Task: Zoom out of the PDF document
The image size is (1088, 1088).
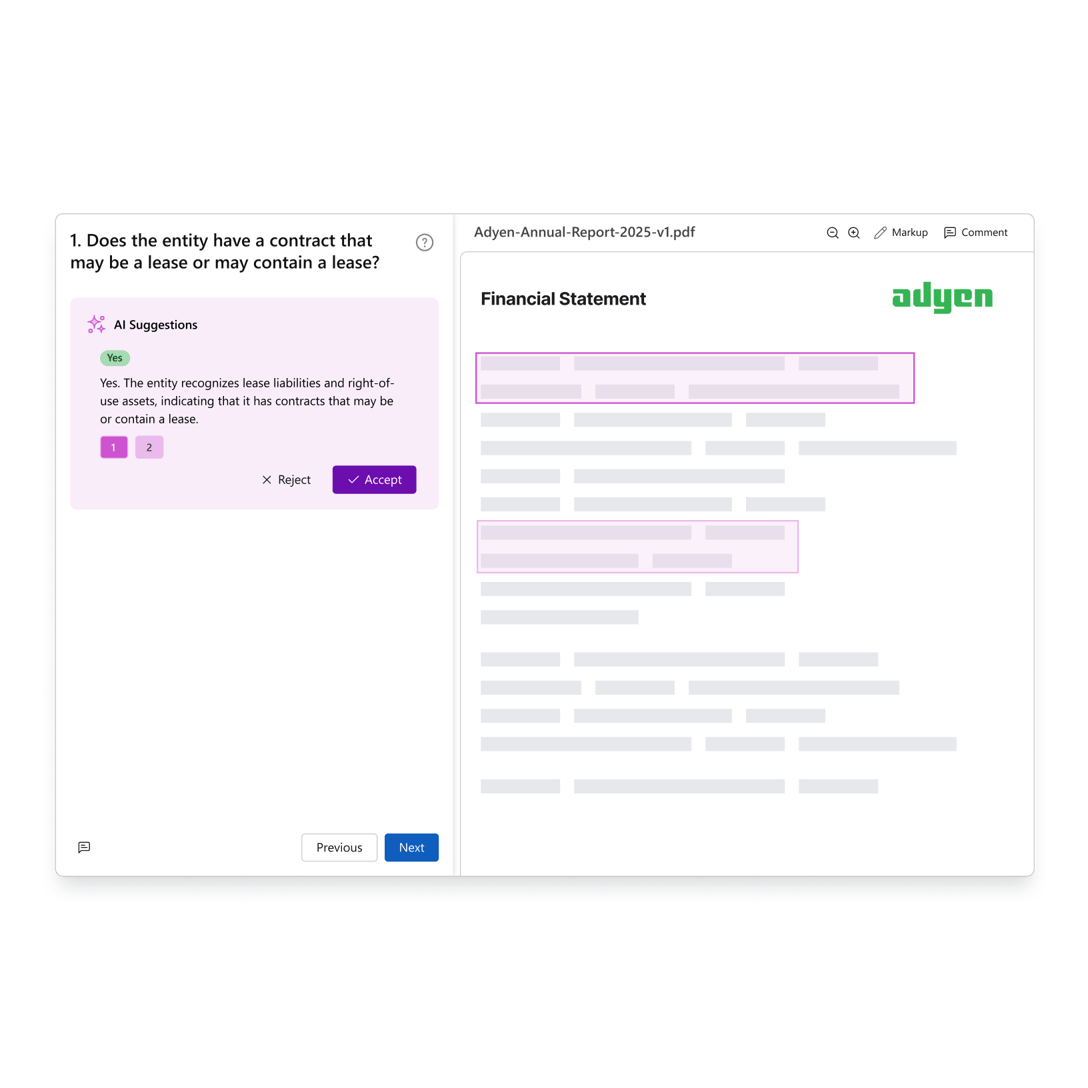Action: pos(832,233)
